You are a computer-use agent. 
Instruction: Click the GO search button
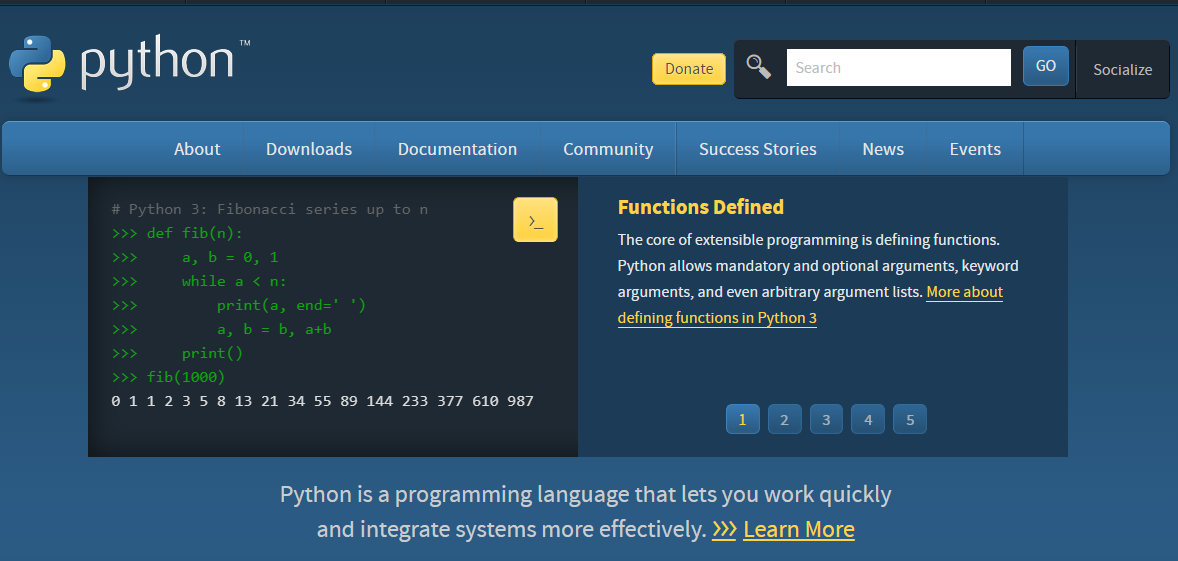1046,66
